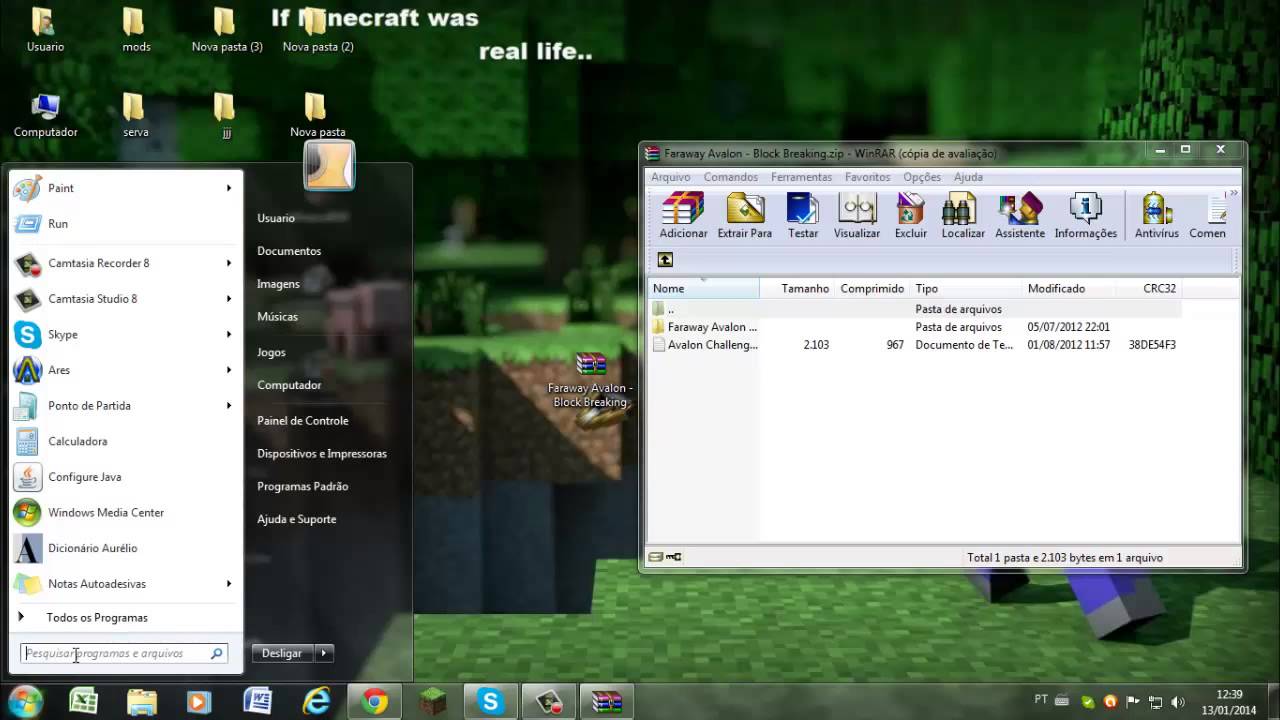Launch Calculadora from the Start menu
The image size is (1280, 720).
point(125,441)
